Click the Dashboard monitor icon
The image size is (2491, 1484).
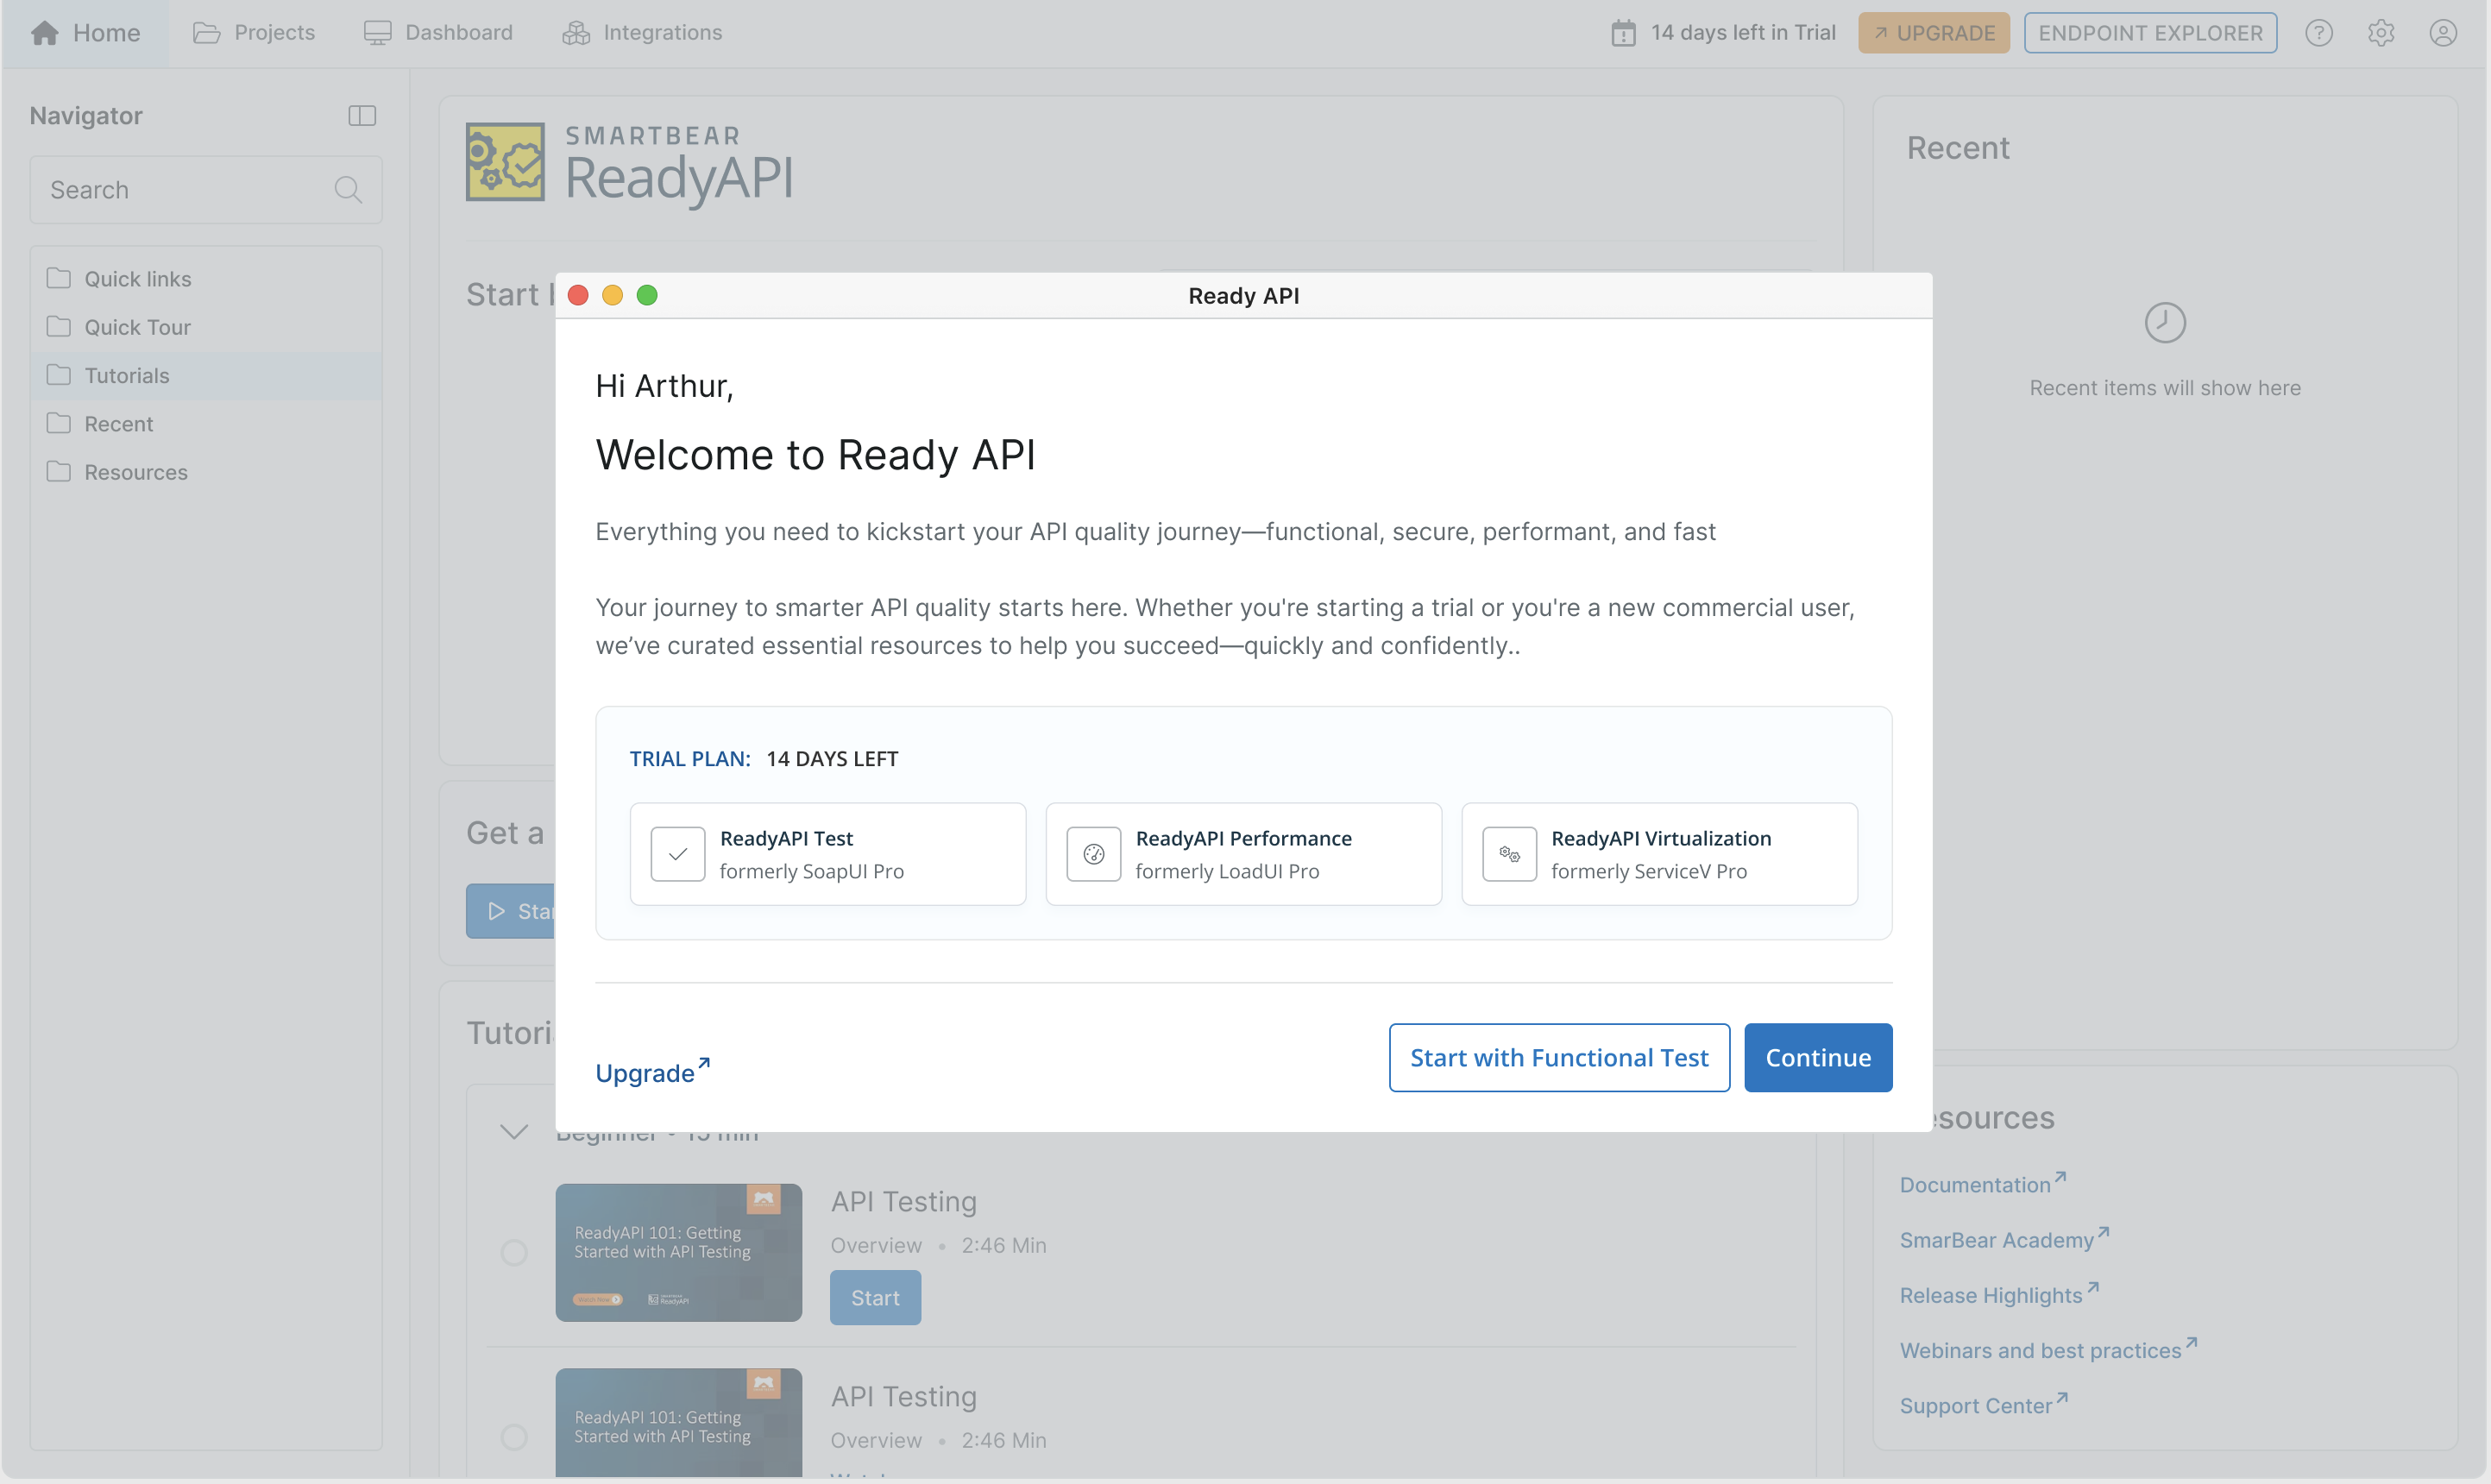coord(377,32)
